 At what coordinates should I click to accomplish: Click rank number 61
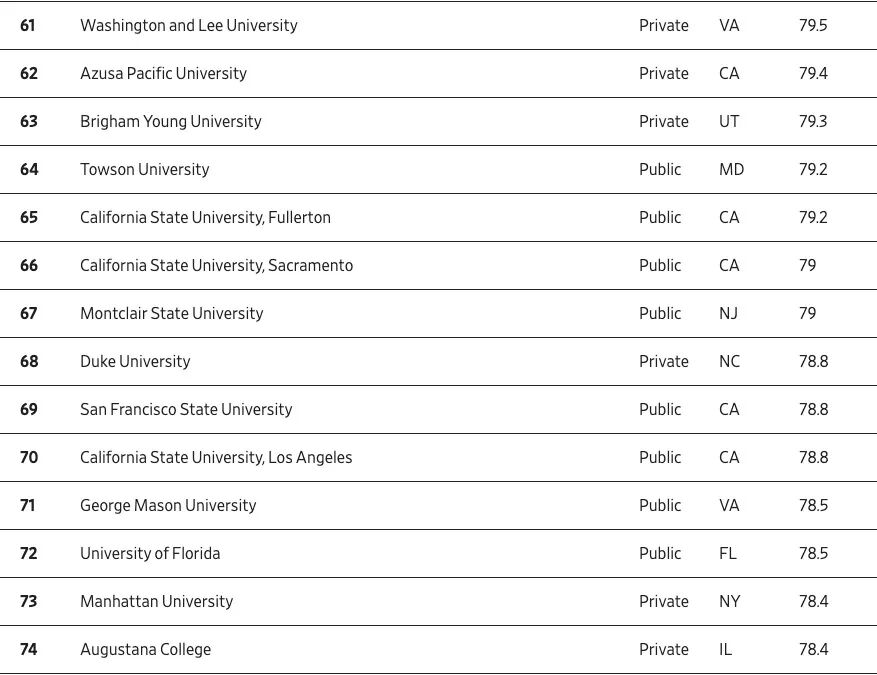[28, 26]
